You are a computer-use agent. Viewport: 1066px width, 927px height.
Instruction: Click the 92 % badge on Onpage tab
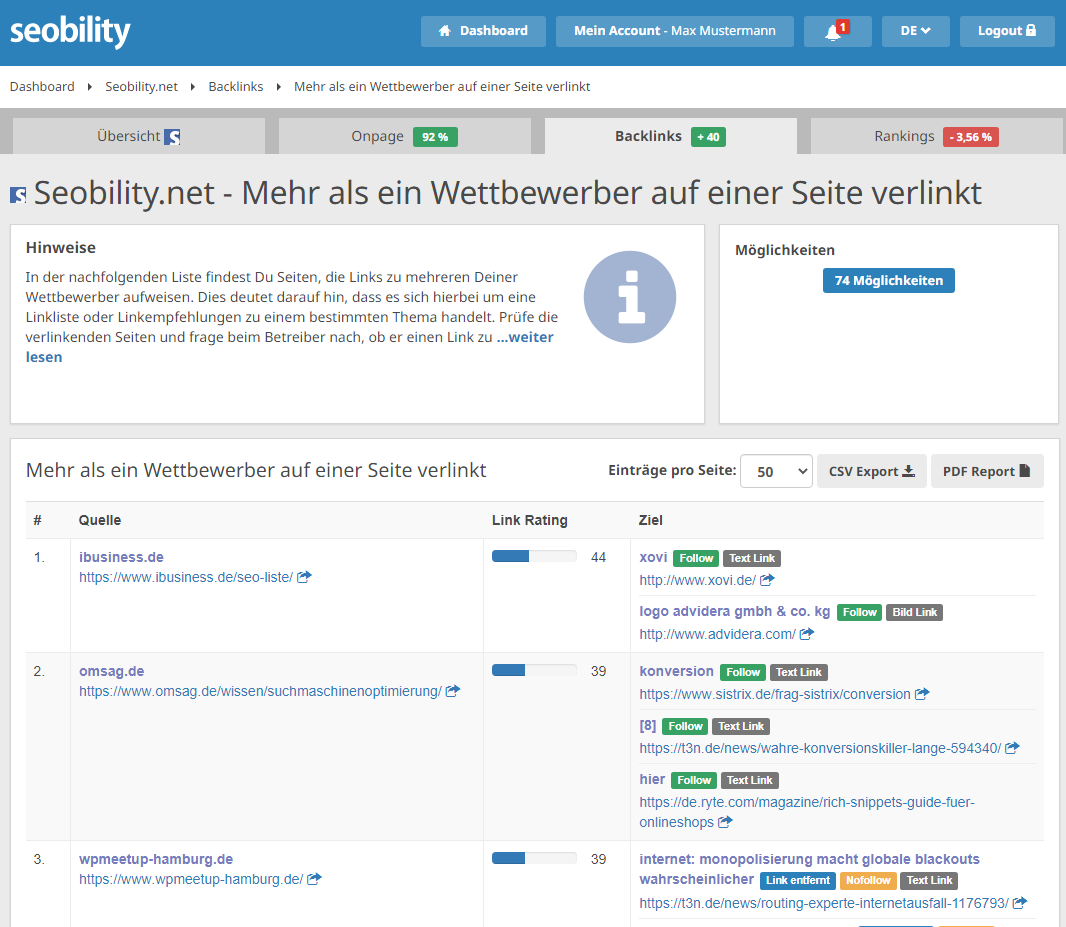click(x=435, y=137)
